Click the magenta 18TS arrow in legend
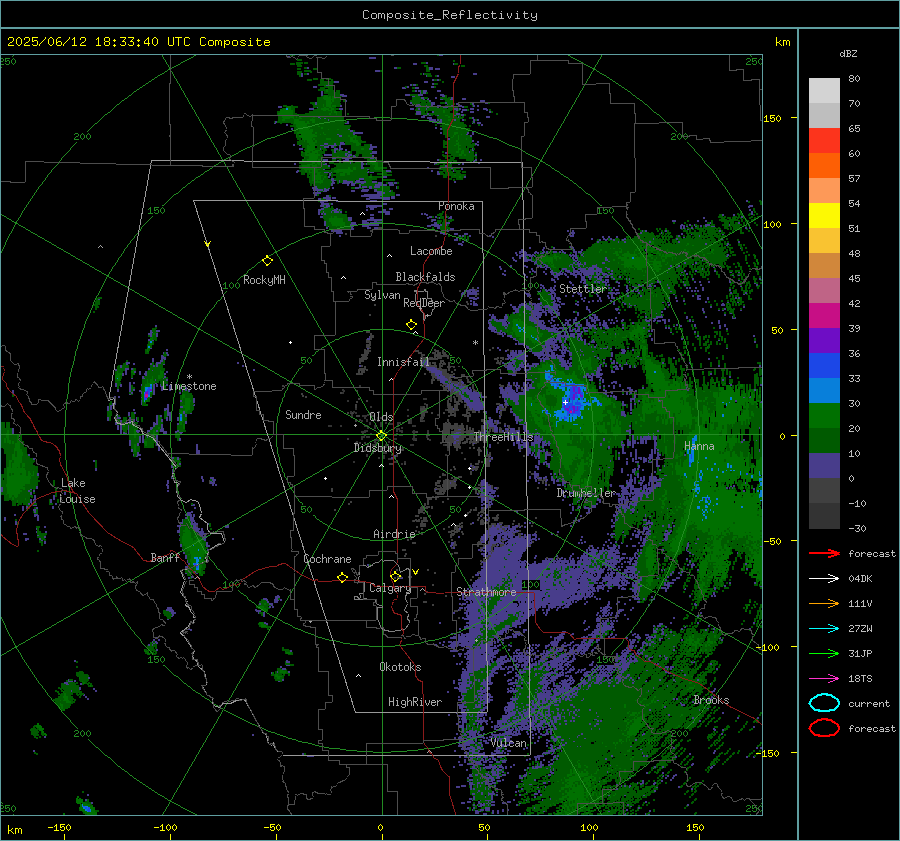Image resolution: width=900 pixels, height=841 pixels. click(x=824, y=679)
